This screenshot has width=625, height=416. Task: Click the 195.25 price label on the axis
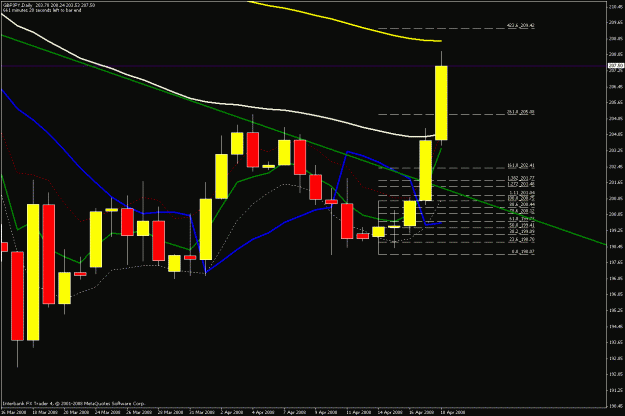pos(615,310)
